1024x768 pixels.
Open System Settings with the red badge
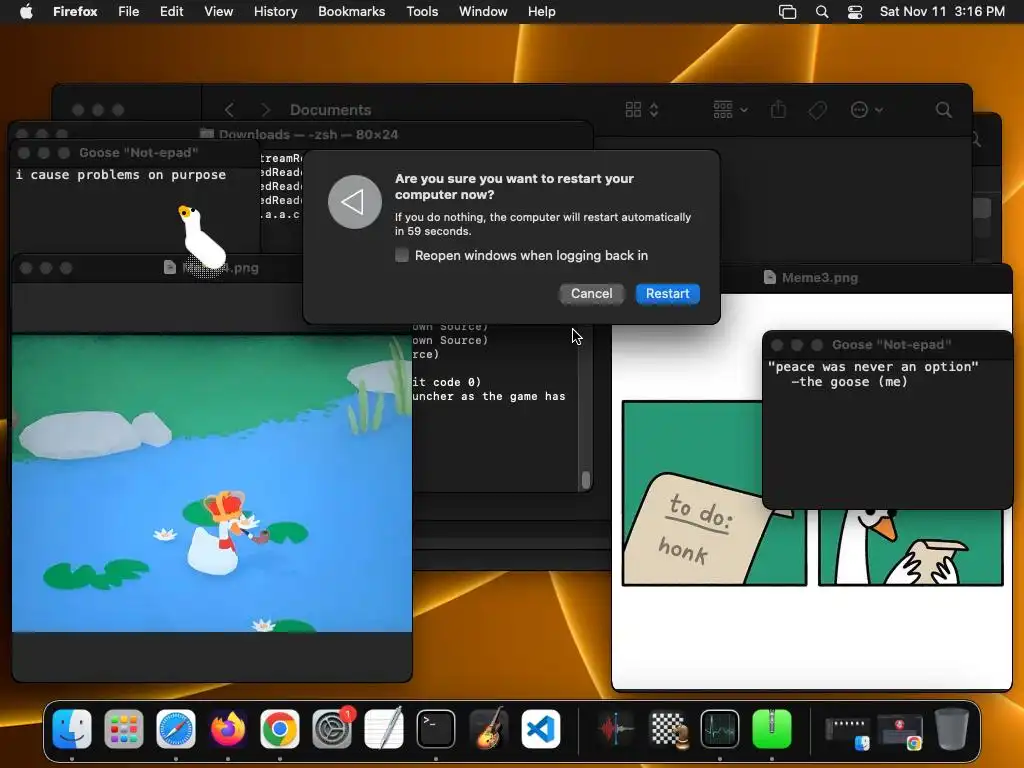pyautogui.click(x=332, y=728)
